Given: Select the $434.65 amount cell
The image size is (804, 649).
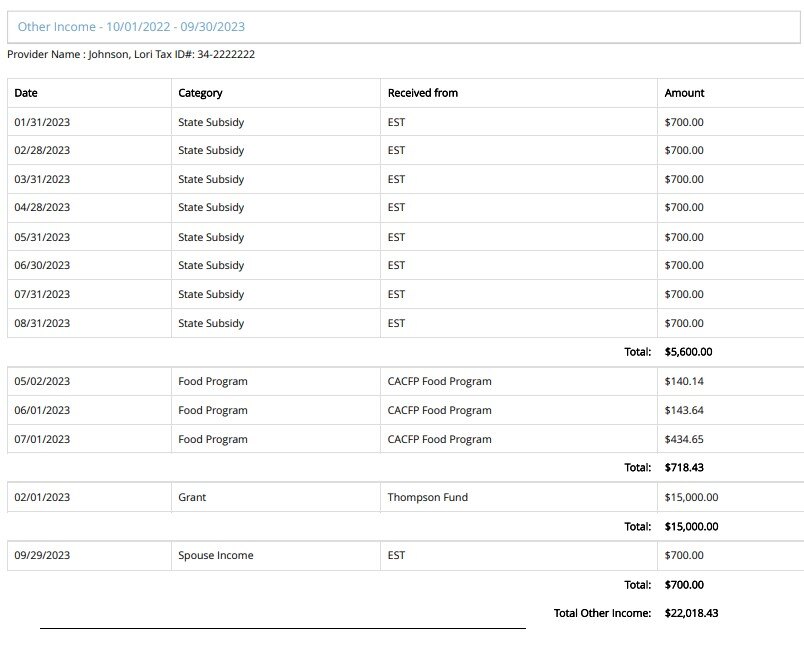Looking at the screenshot, I should point(684,439).
